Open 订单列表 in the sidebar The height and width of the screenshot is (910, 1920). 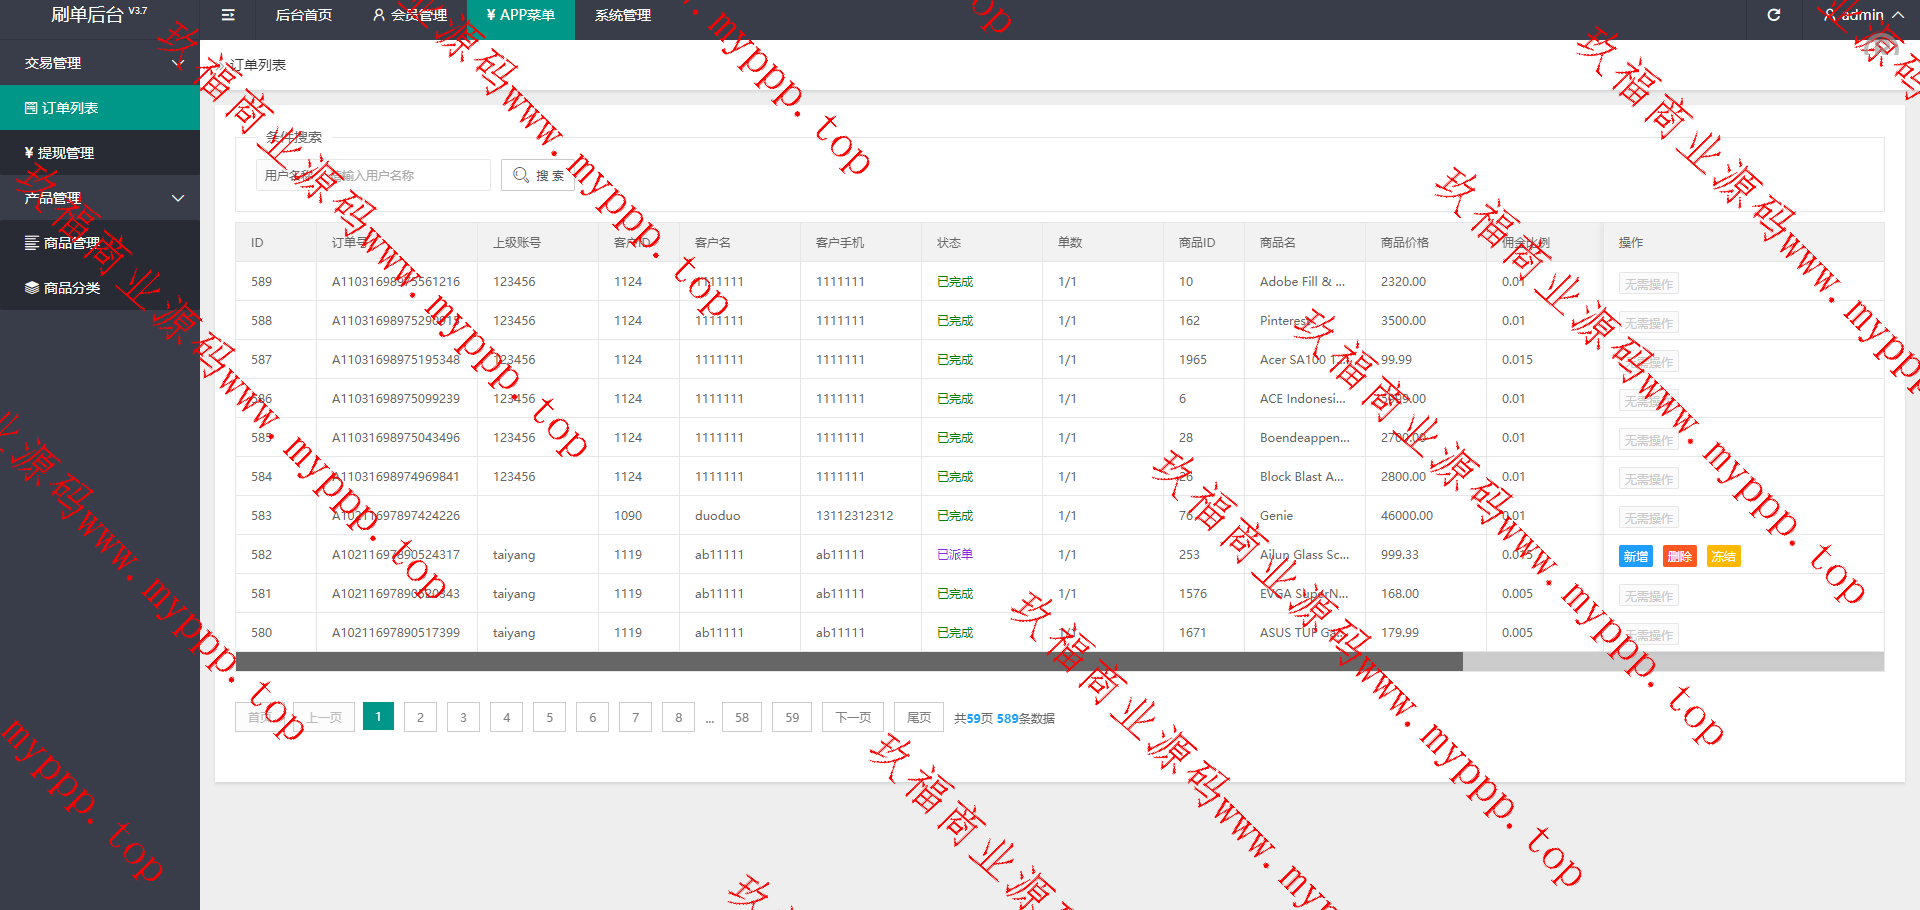coord(100,108)
